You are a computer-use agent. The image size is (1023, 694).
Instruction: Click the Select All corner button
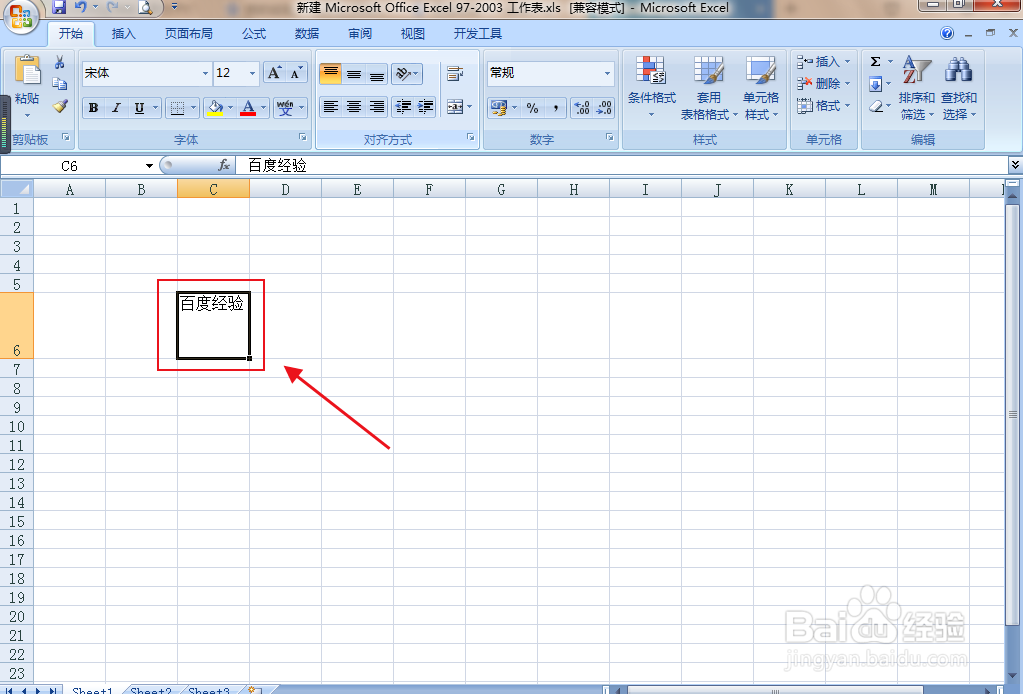(17, 189)
